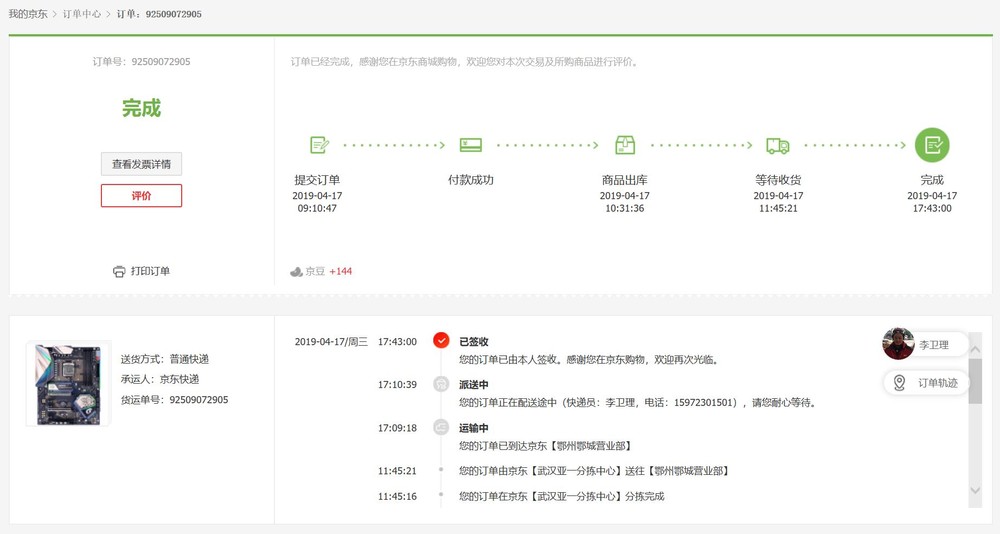The height and width of the screenshot is (534, 1000).
Task: Click the green 完成 status heading
Action: (142, 108)
